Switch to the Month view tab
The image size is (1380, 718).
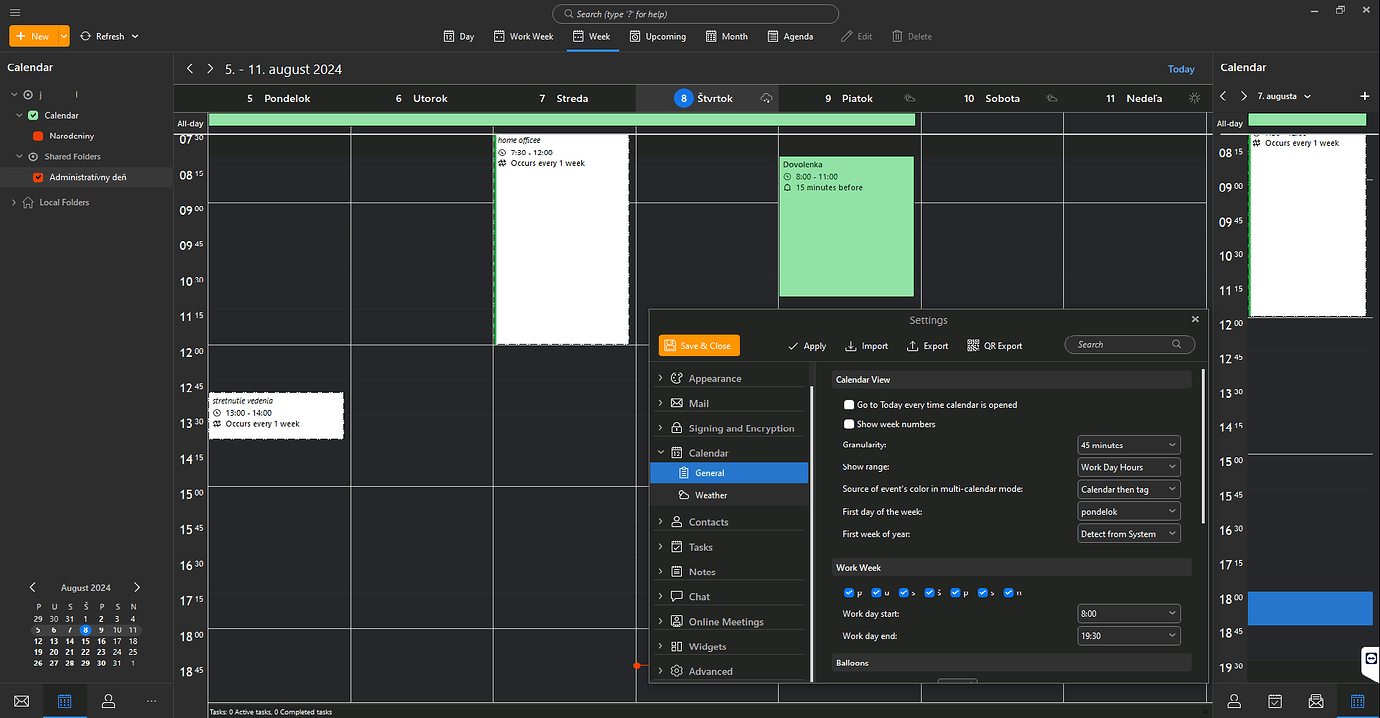[726, 36]
